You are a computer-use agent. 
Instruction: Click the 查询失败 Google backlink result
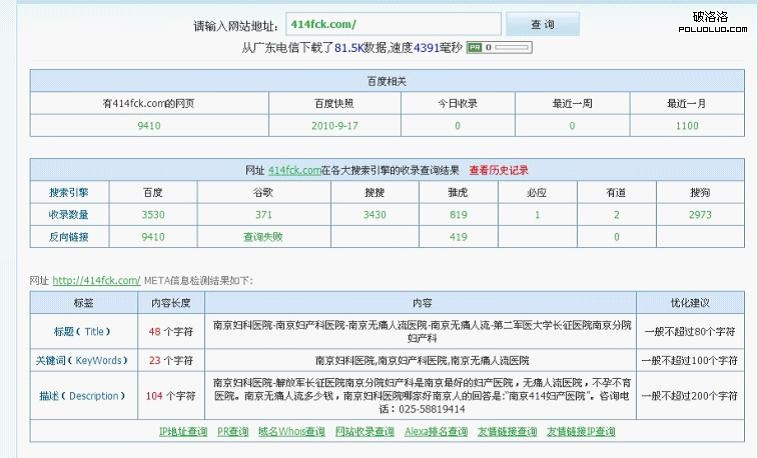tap(263, 237)
